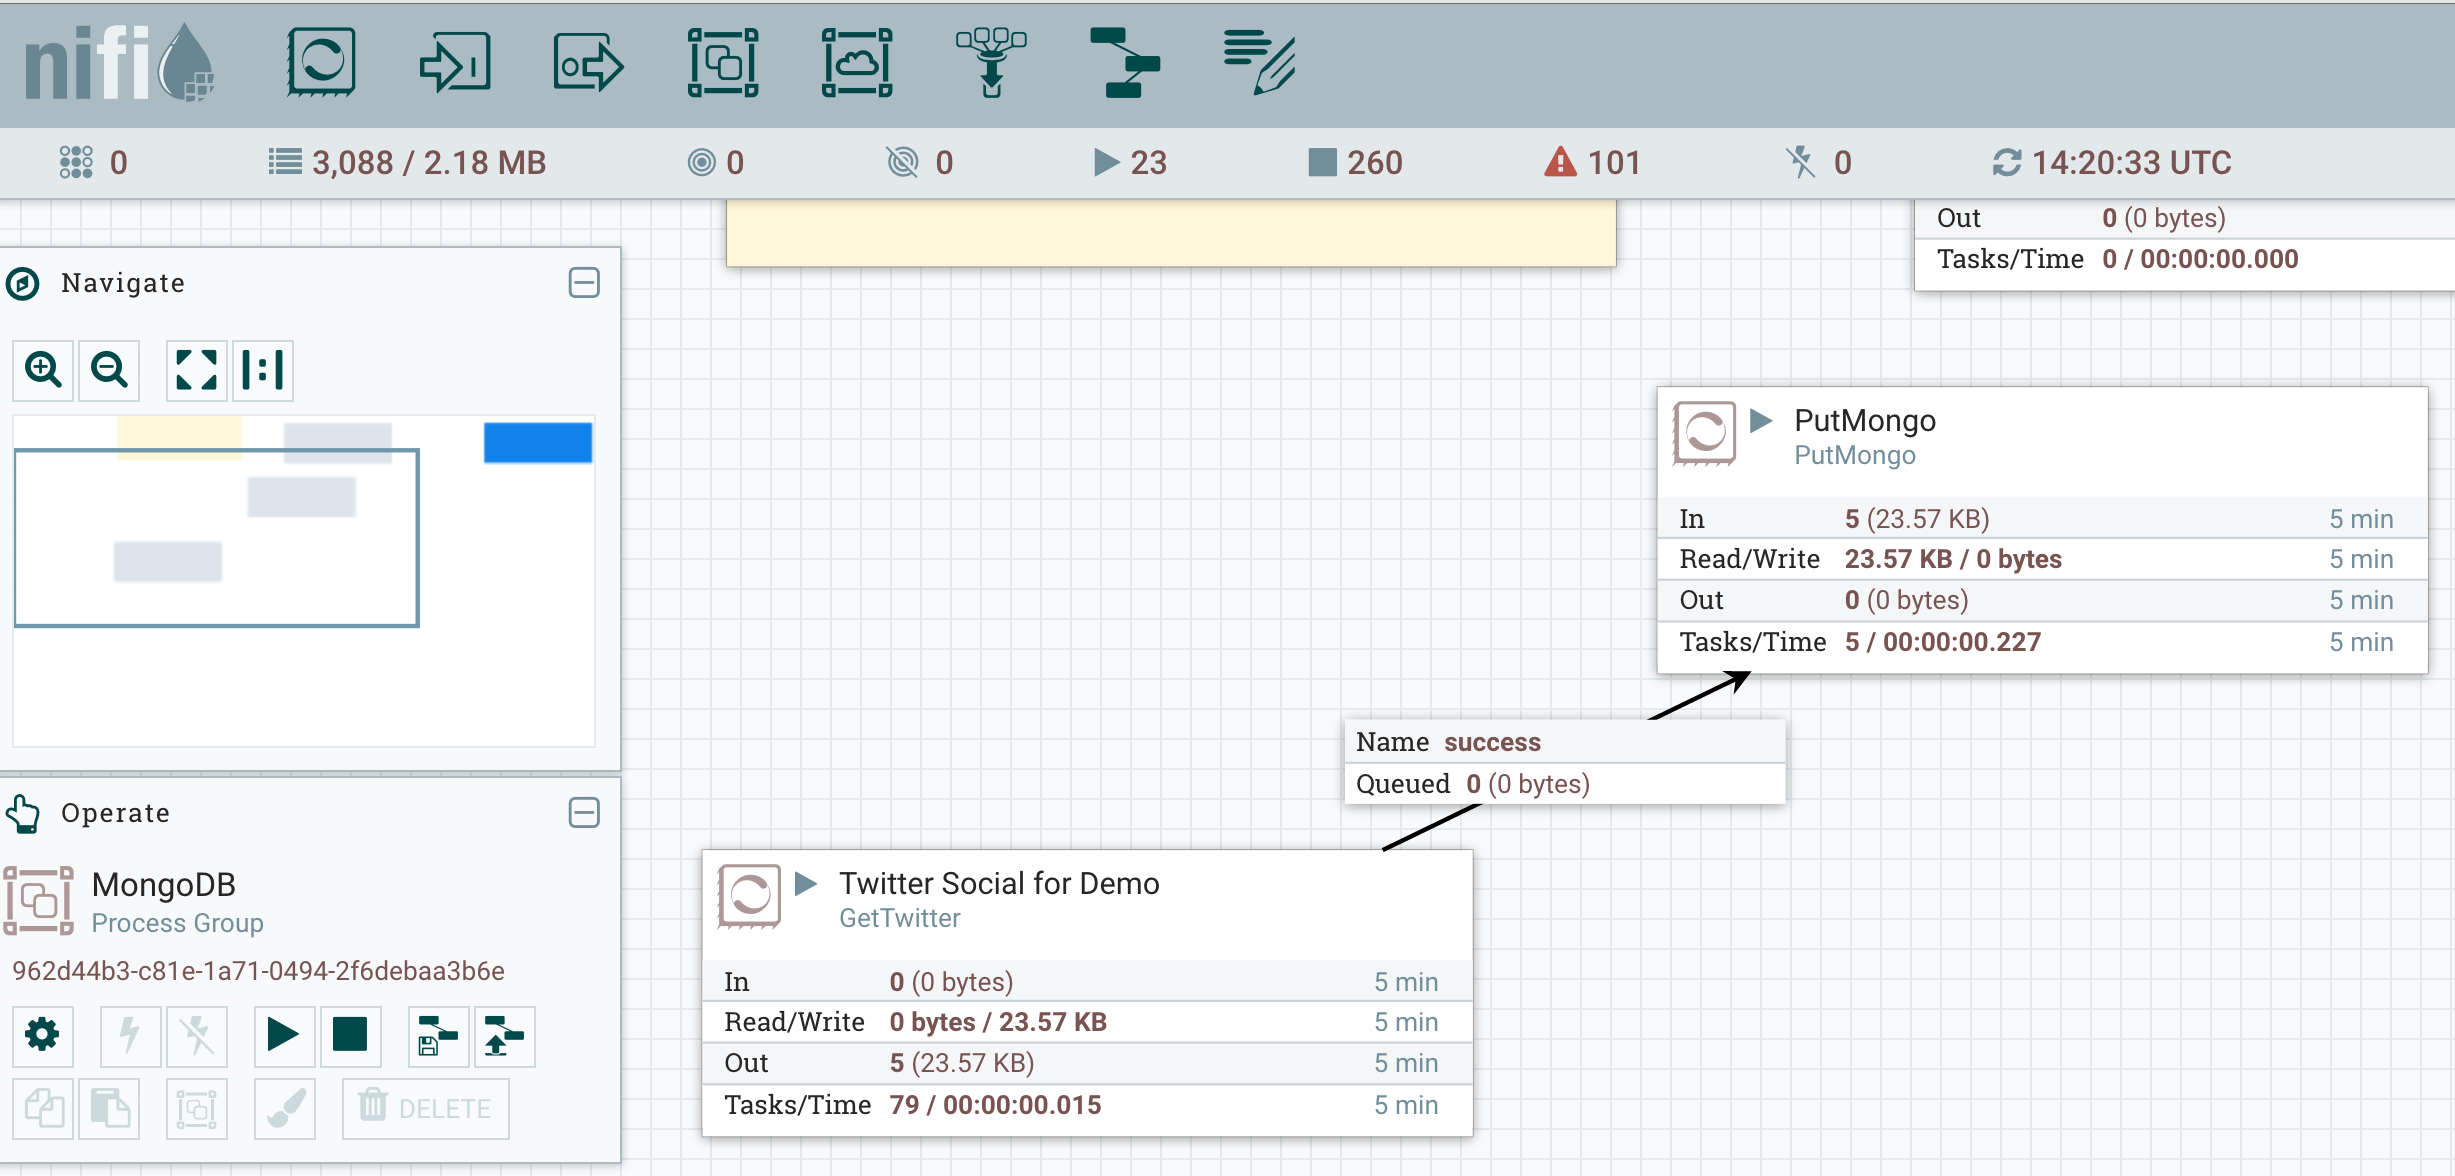Collapse the Operate panel
The width and height of the screenshot is (2455, 1176).
pyautogui.click(x=584, y=812)
